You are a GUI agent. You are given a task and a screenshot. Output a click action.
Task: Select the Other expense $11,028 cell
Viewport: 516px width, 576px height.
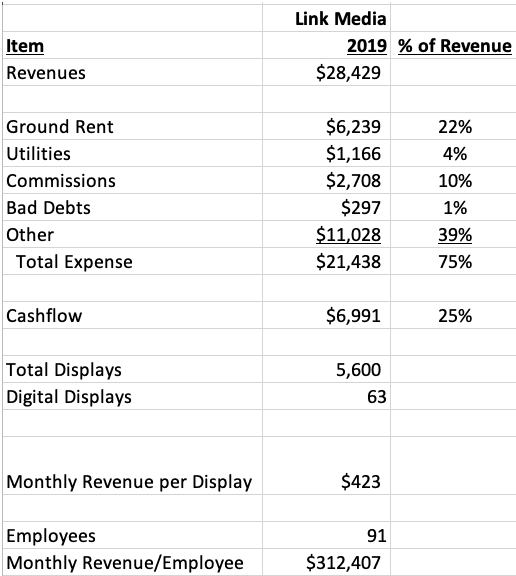tap(326, 234)
